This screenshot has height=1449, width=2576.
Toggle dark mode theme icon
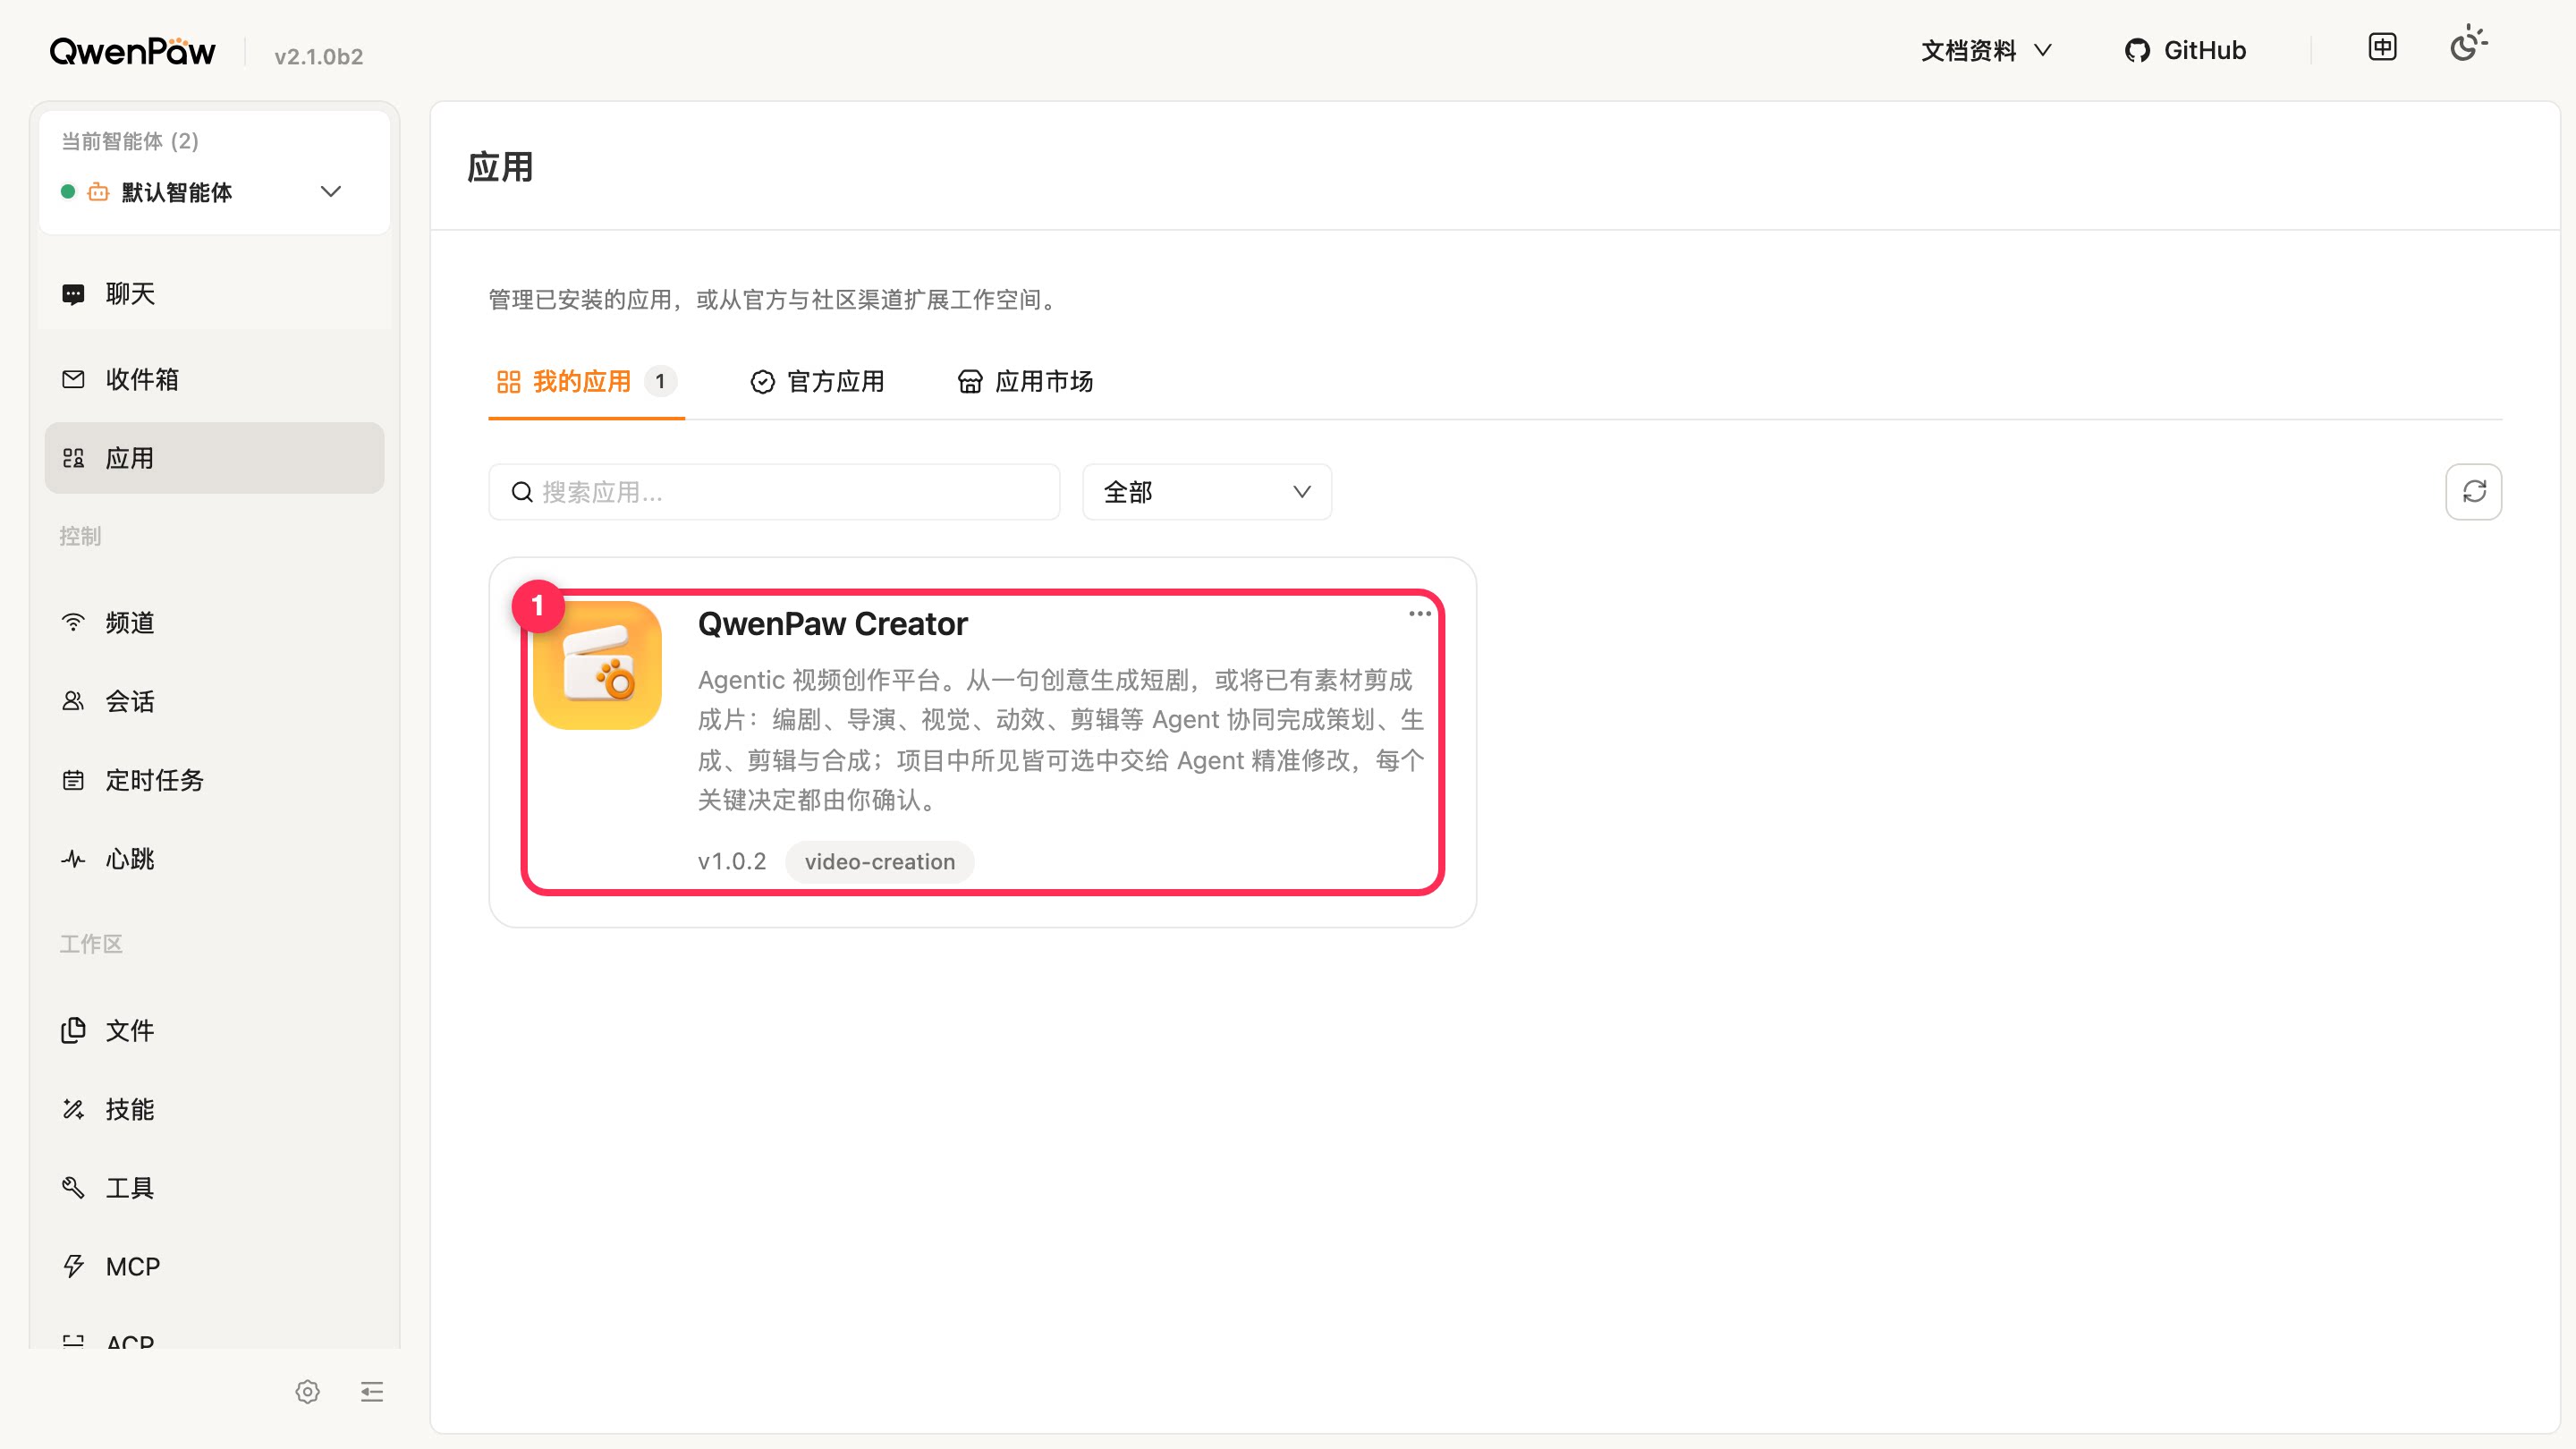tap(2468, 44)
